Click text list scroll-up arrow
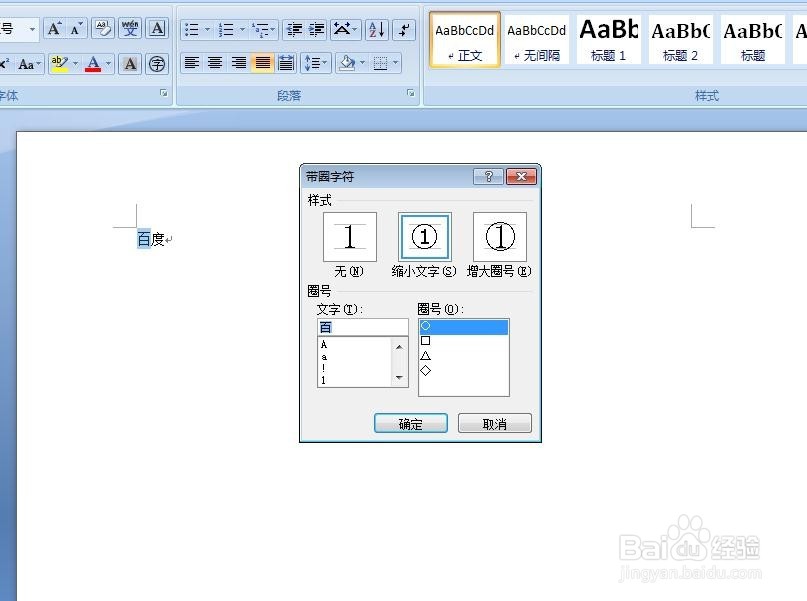Viewport: 807px width, 601px height. click(x=399, y=347)
